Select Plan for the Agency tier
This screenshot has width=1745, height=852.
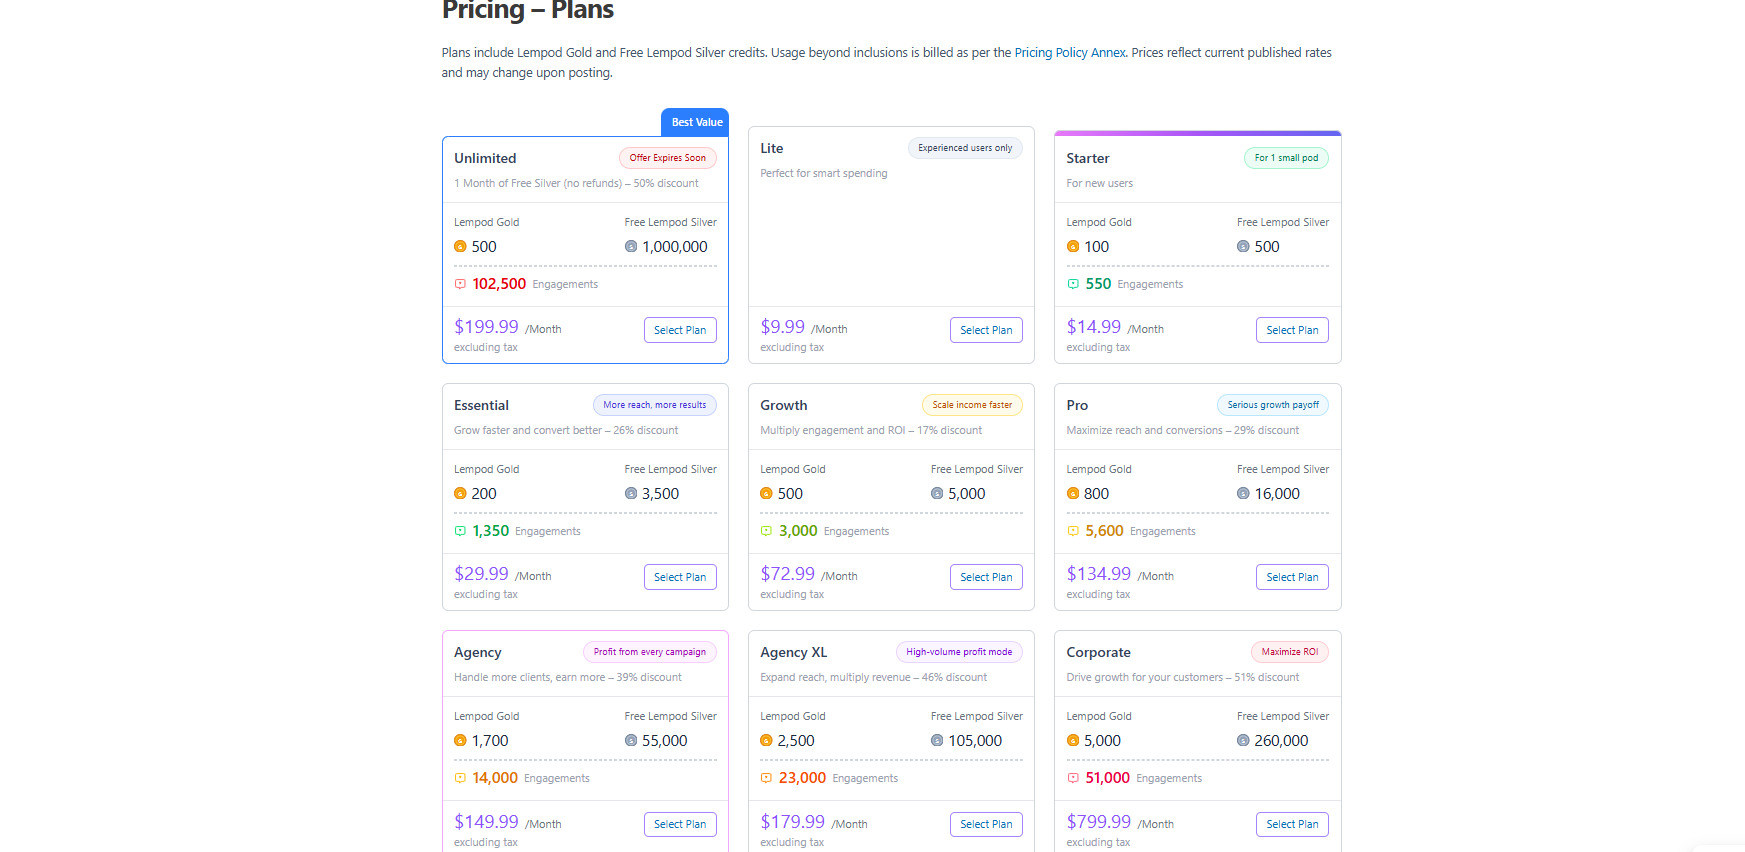point(680,824)
